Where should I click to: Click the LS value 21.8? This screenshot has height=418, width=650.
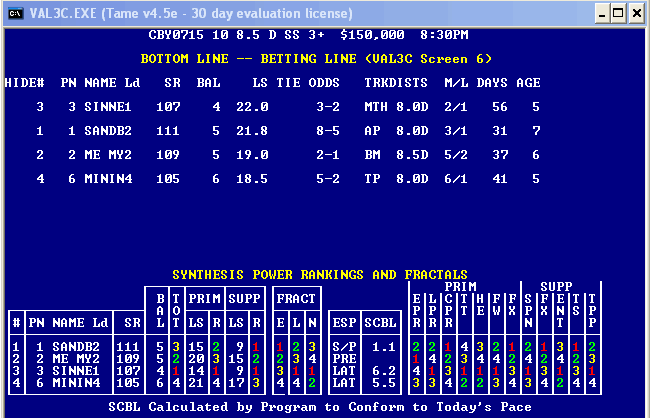(x=252, y=131)
